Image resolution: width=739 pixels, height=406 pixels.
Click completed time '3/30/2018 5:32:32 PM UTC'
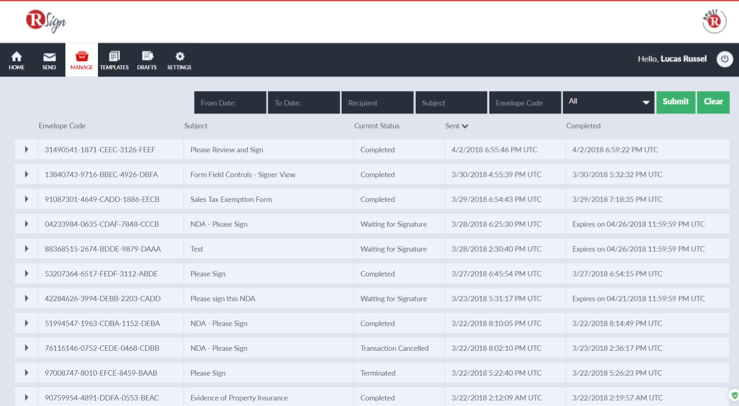[x=617, y=174]
